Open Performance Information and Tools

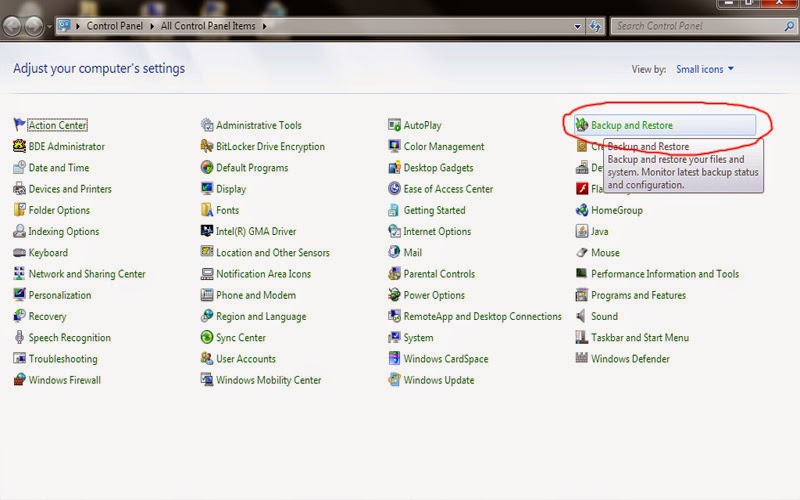tap(665, 273)
